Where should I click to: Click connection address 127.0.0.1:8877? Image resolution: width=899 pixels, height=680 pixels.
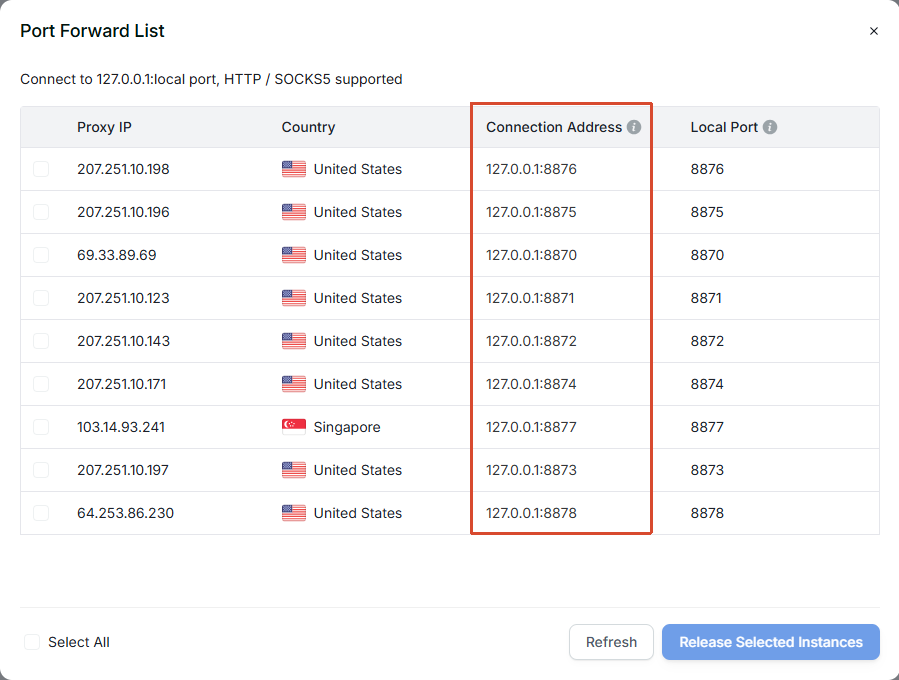tap(531, 427)
